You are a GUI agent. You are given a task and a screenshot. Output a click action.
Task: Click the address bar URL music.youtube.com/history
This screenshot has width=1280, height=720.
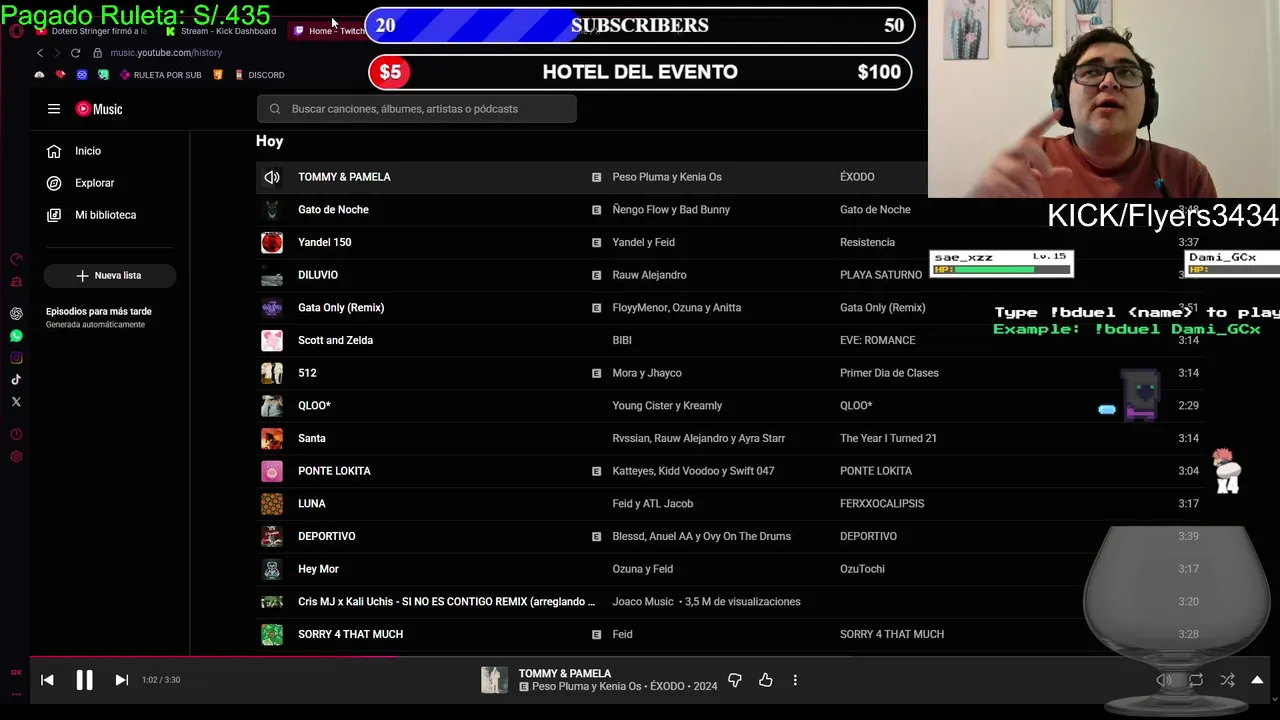pos(166,53)
